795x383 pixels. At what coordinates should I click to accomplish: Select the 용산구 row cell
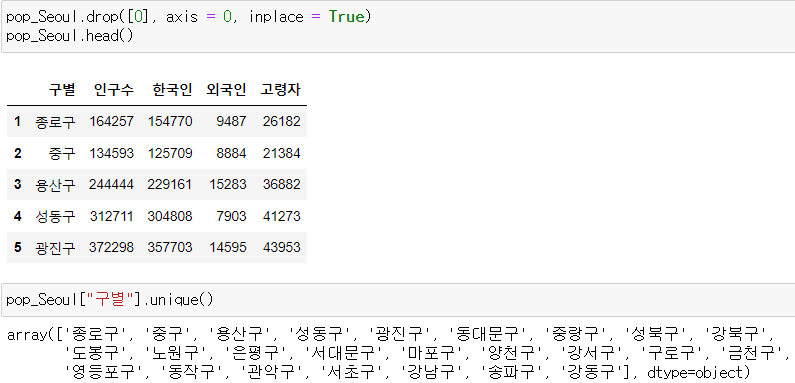click(x=55, y=185)
